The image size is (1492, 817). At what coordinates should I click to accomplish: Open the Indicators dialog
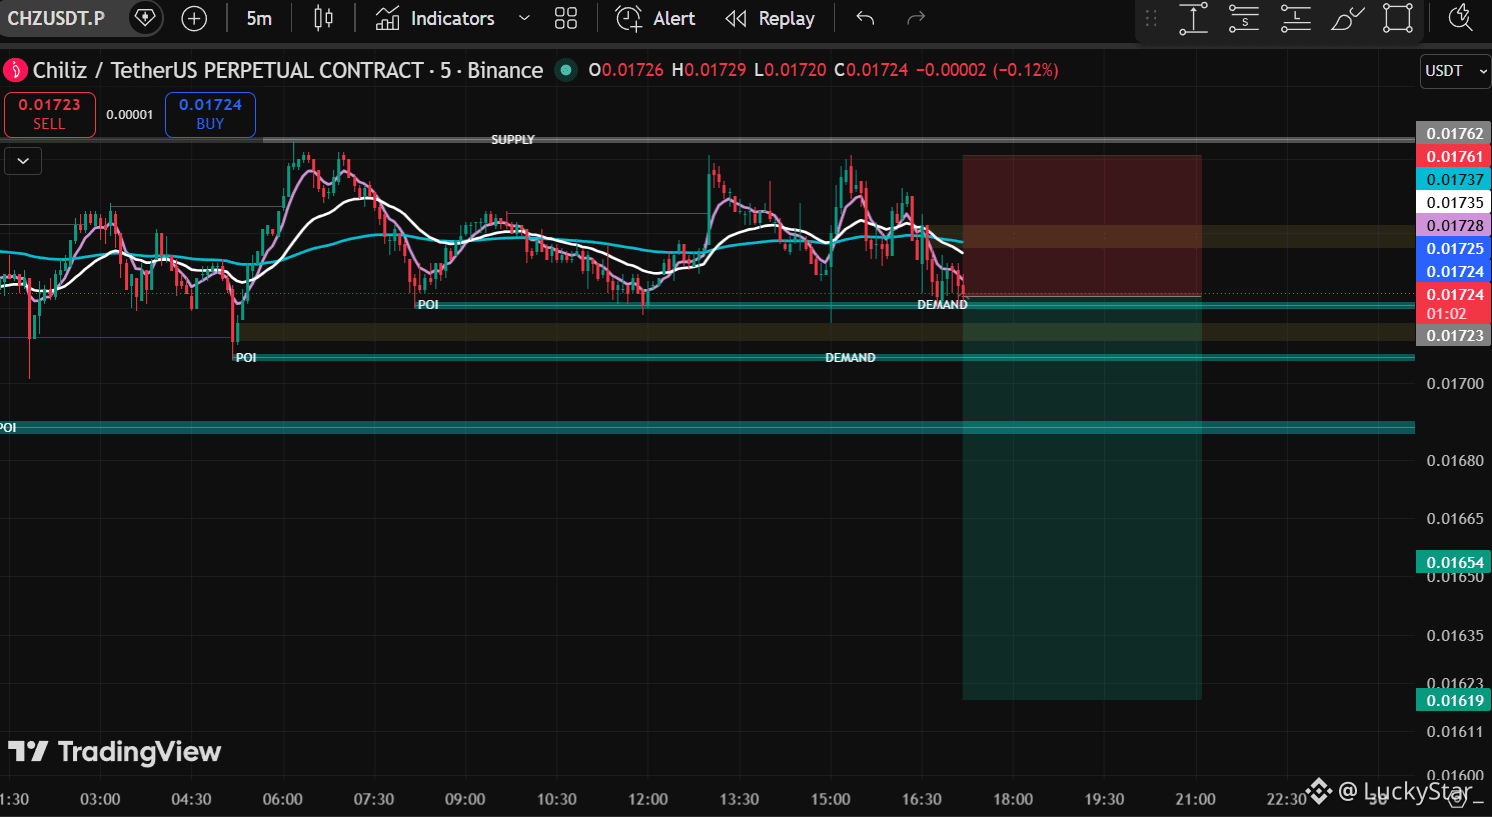click(x=435, y=18)
